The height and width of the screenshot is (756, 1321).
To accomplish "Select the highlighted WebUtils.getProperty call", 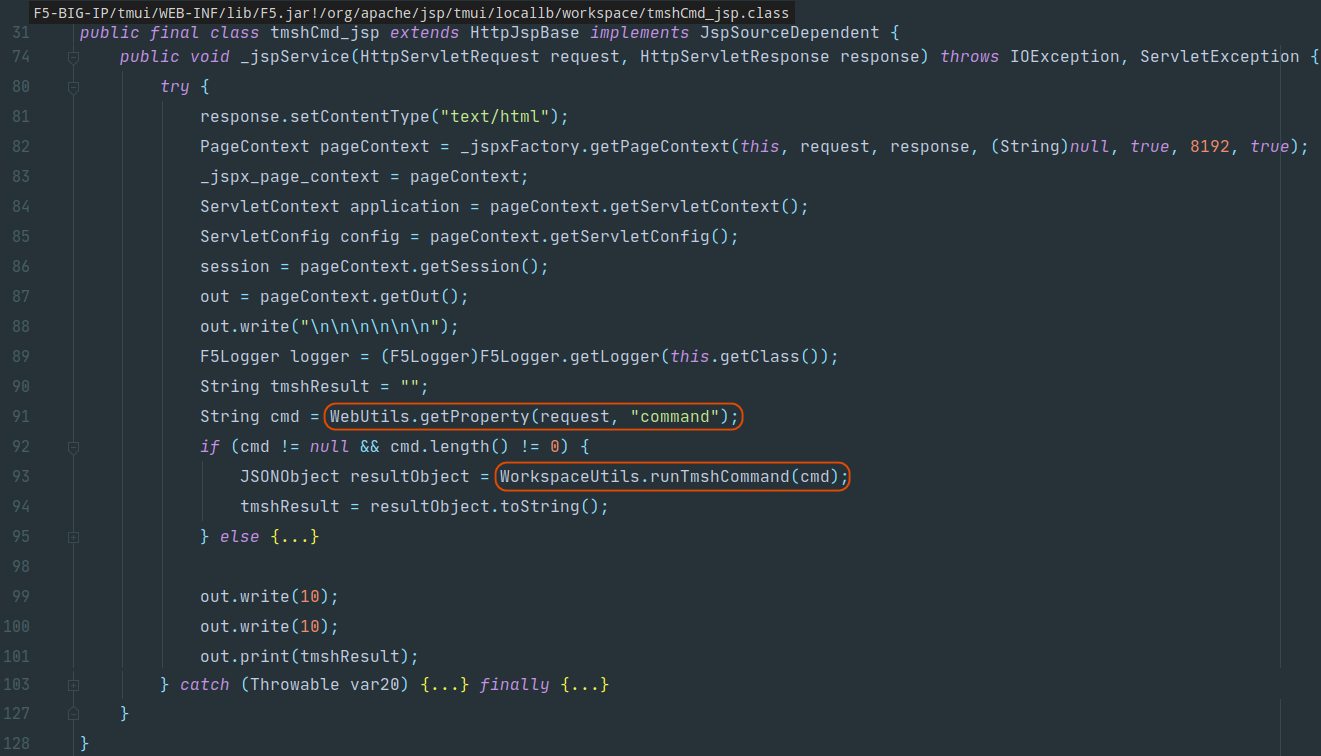I will (533, 416).
